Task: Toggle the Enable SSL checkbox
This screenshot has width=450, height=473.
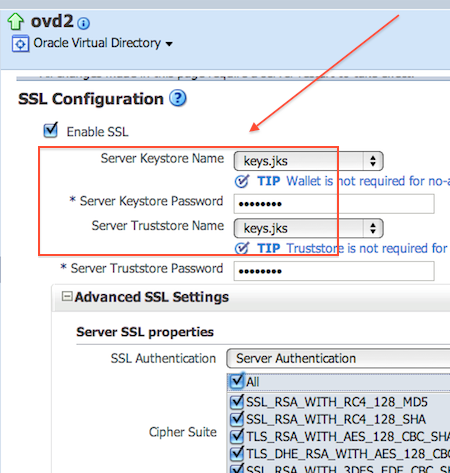Action: pos(51,130)
